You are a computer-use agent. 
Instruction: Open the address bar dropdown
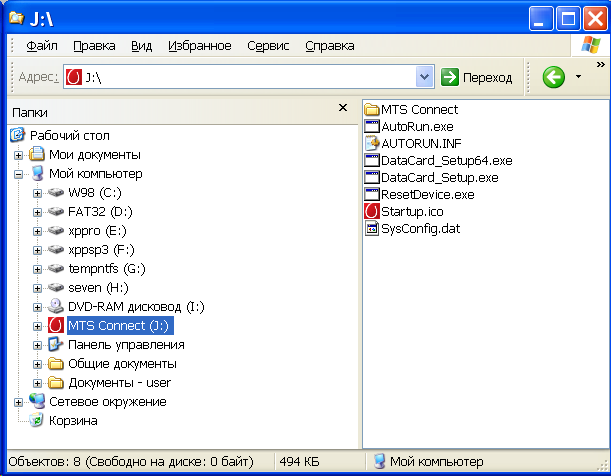click(x=424, y=77)
